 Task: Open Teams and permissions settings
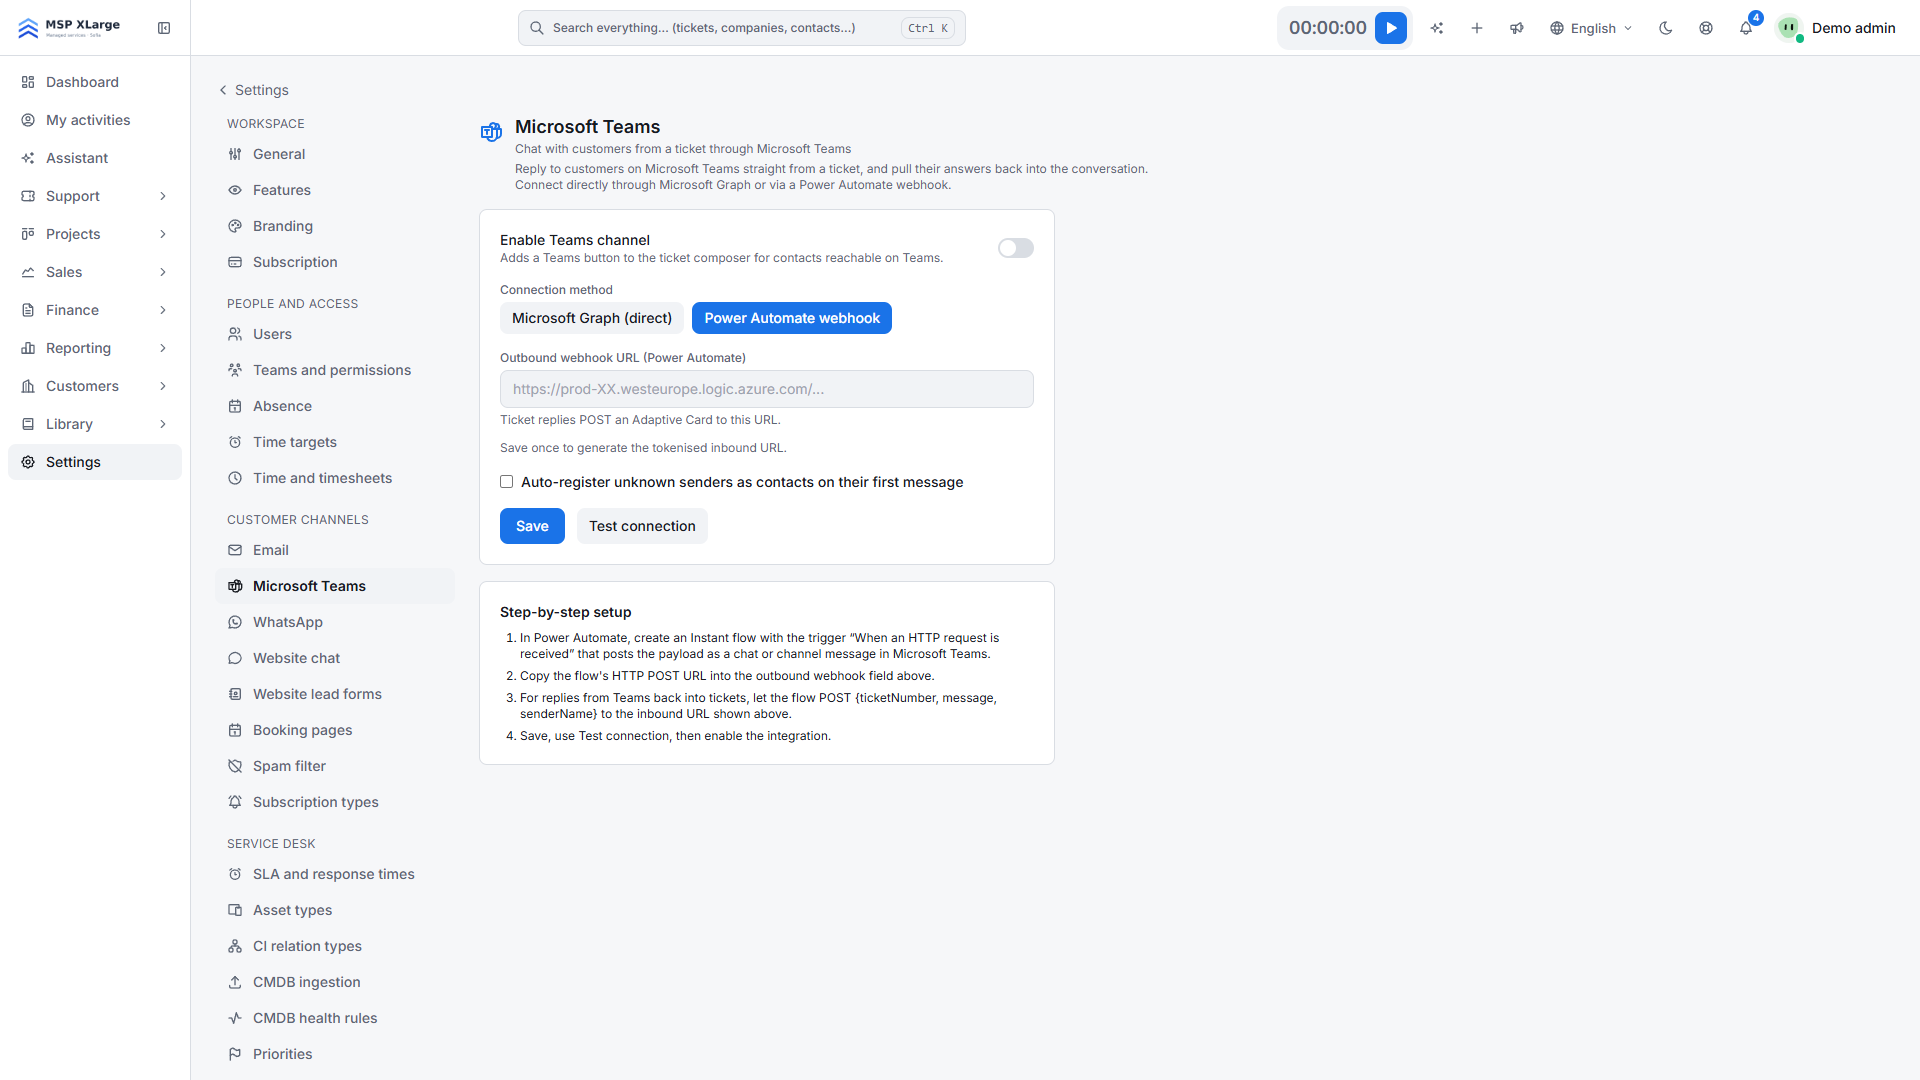334,370
